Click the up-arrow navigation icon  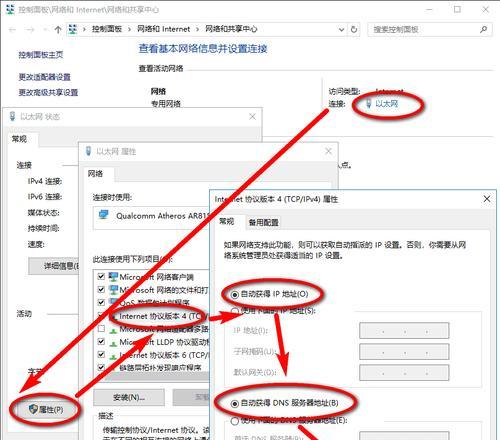click(x=58, y=29)
